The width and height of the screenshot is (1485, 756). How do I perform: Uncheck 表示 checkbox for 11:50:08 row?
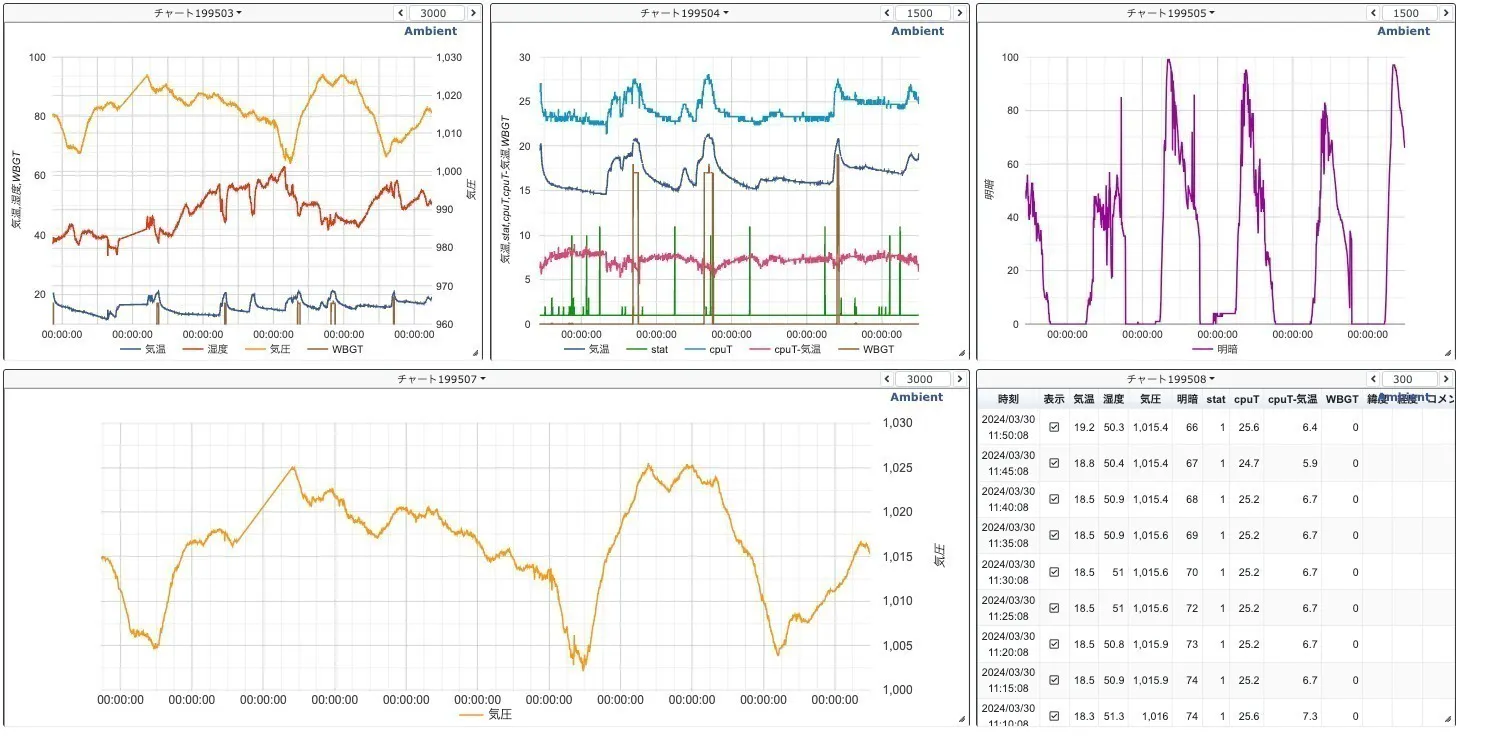1054,427
